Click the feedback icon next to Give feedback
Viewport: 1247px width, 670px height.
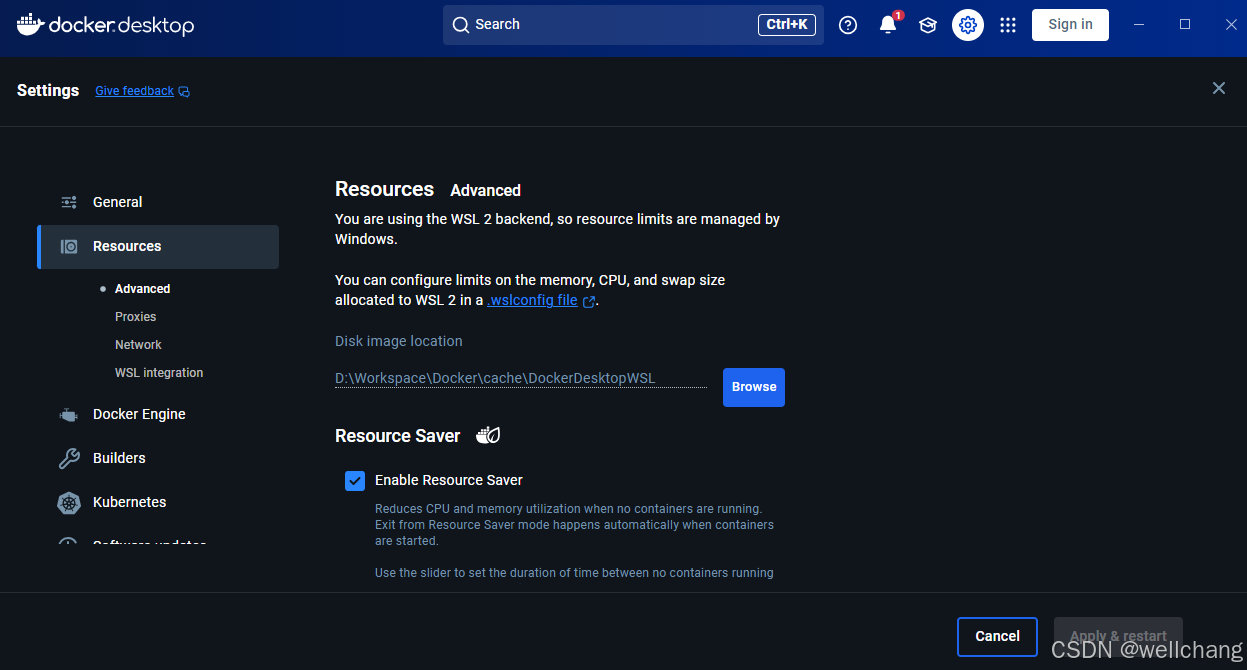(x=184, y=92)
